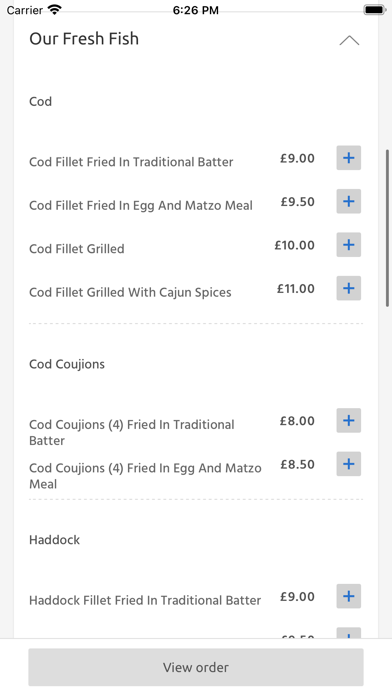Tap Cod Fillet Grilled With Cajun Spices name
Image resolution: width=392 pixels, height=696 pixels.
(130, 293)
